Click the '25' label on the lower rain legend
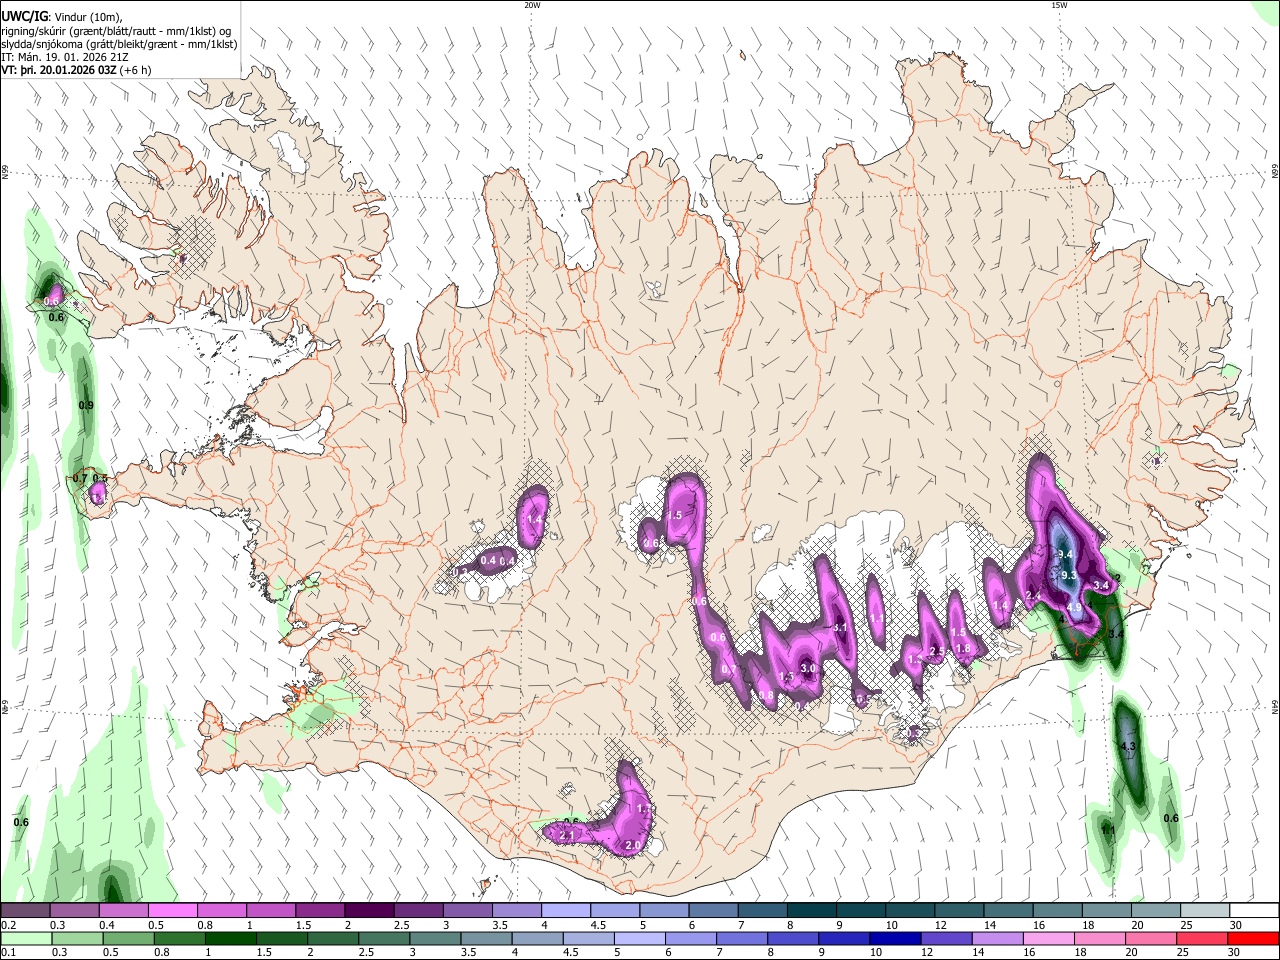 click(1185, 952)
